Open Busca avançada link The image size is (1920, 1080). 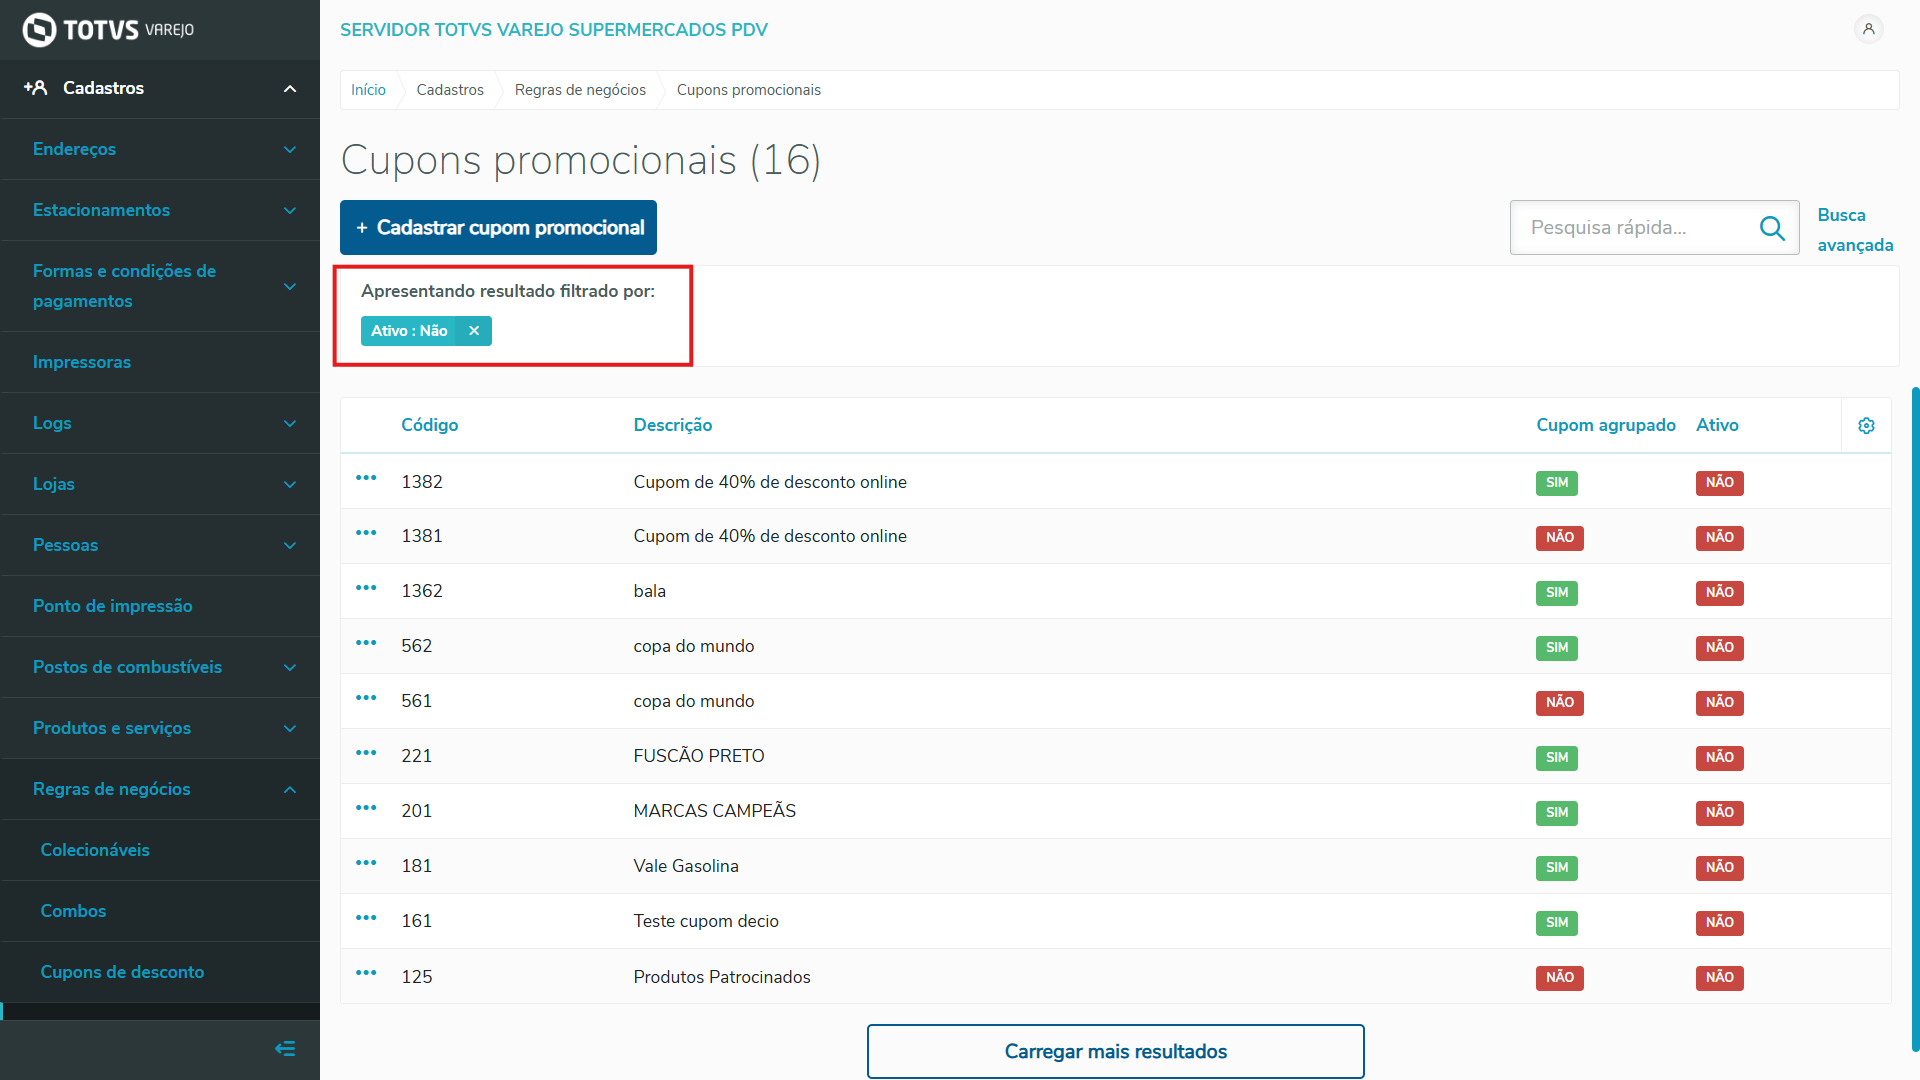(x=1854, y=230)
